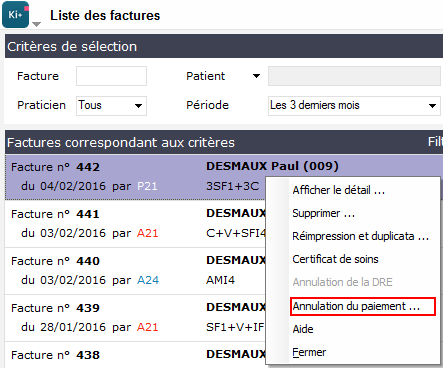
Task: Open the Période dropdown list
Action: point(354,106)
